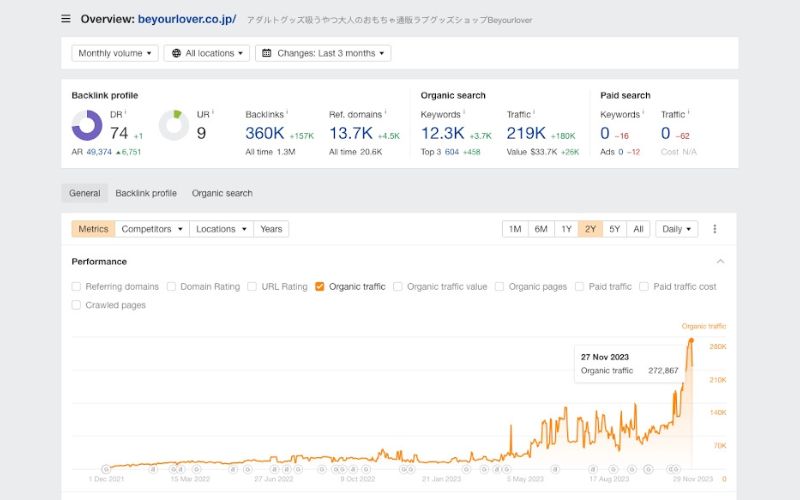Uncheck the Organic traffic checkbox

click(x=320, y=287)
